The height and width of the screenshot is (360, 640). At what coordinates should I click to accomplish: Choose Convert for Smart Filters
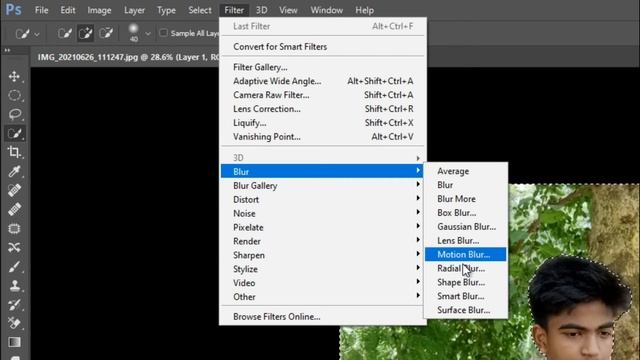point(322,47)
